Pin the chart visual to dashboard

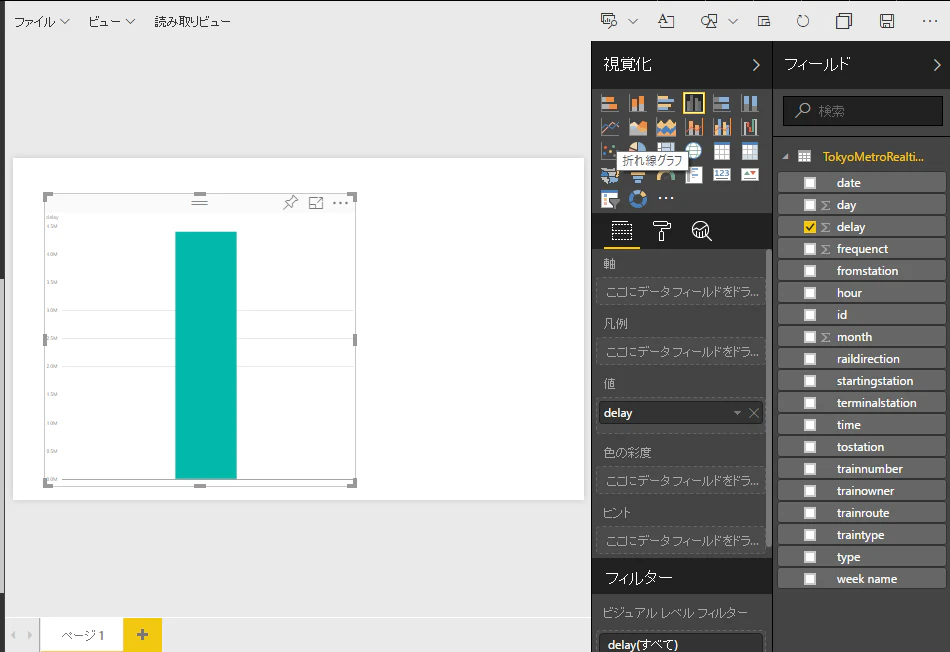(291, 202)
